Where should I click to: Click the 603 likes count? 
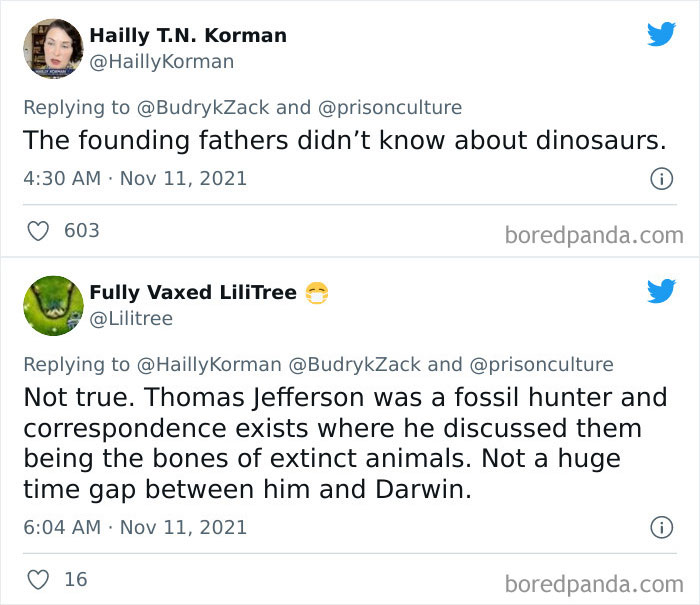coord(82,230)
